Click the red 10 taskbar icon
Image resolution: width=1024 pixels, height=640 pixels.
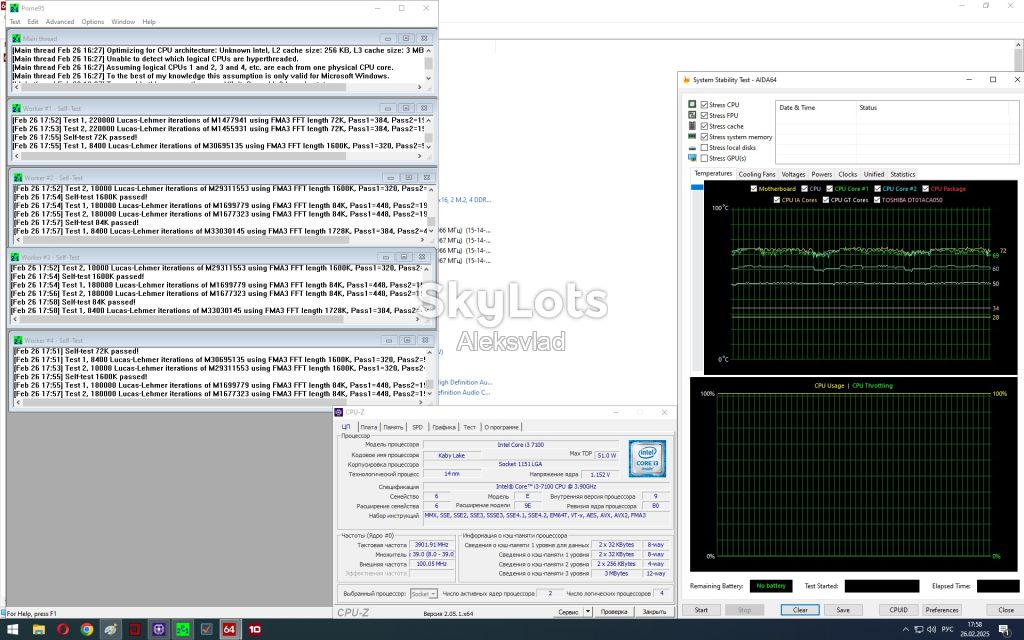click(255, 630)
